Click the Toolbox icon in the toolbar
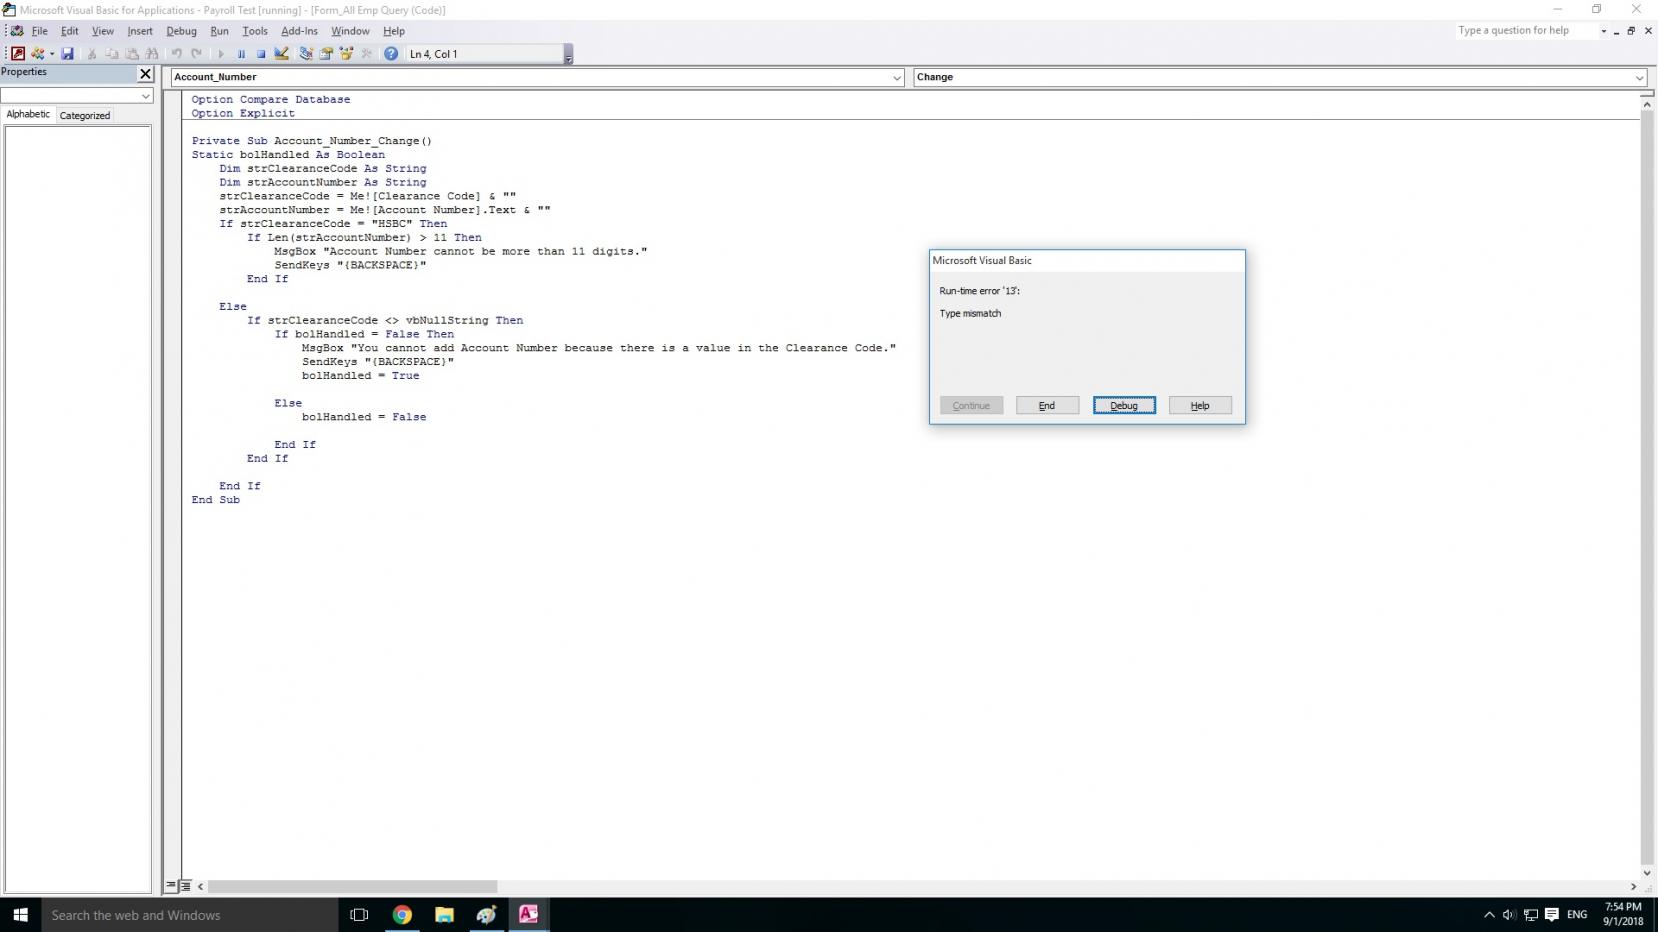1658x932 pixels. [366, 54]
